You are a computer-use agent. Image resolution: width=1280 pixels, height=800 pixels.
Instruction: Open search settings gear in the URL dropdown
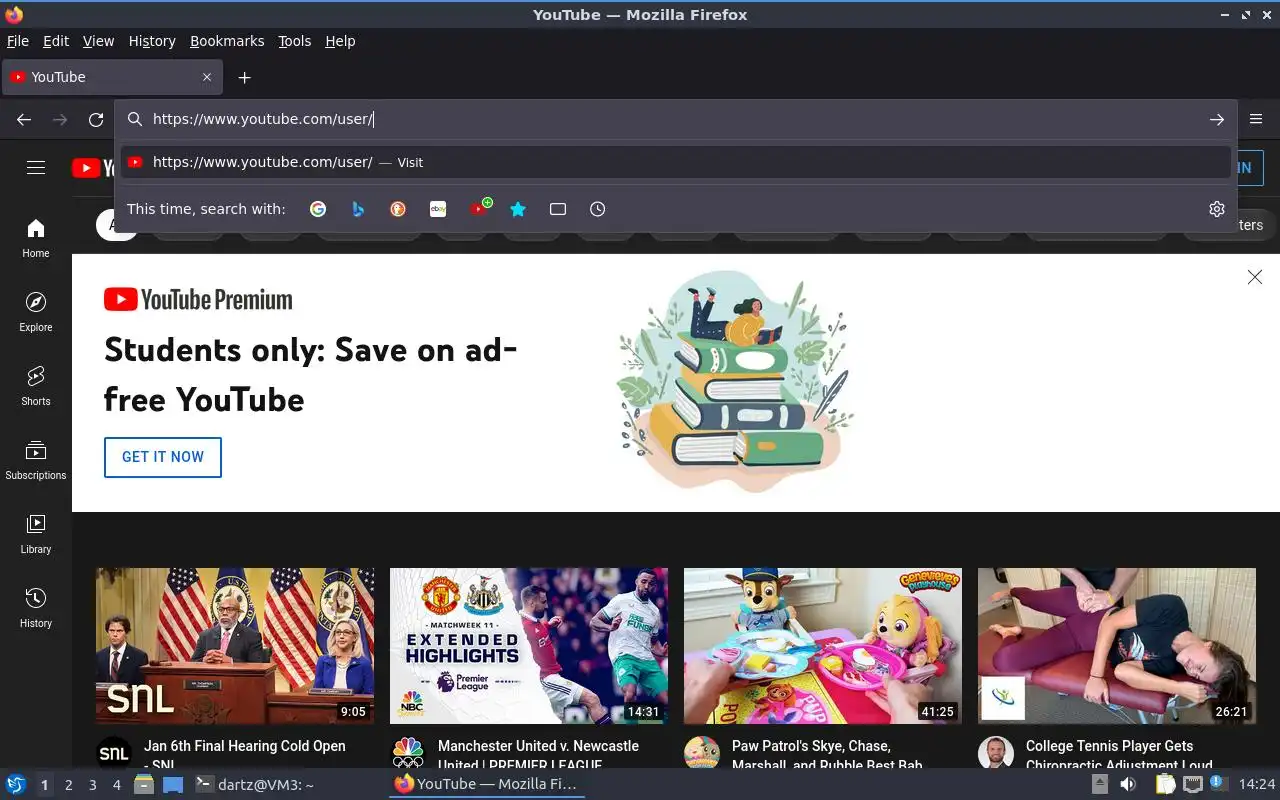coord(1216,209)
